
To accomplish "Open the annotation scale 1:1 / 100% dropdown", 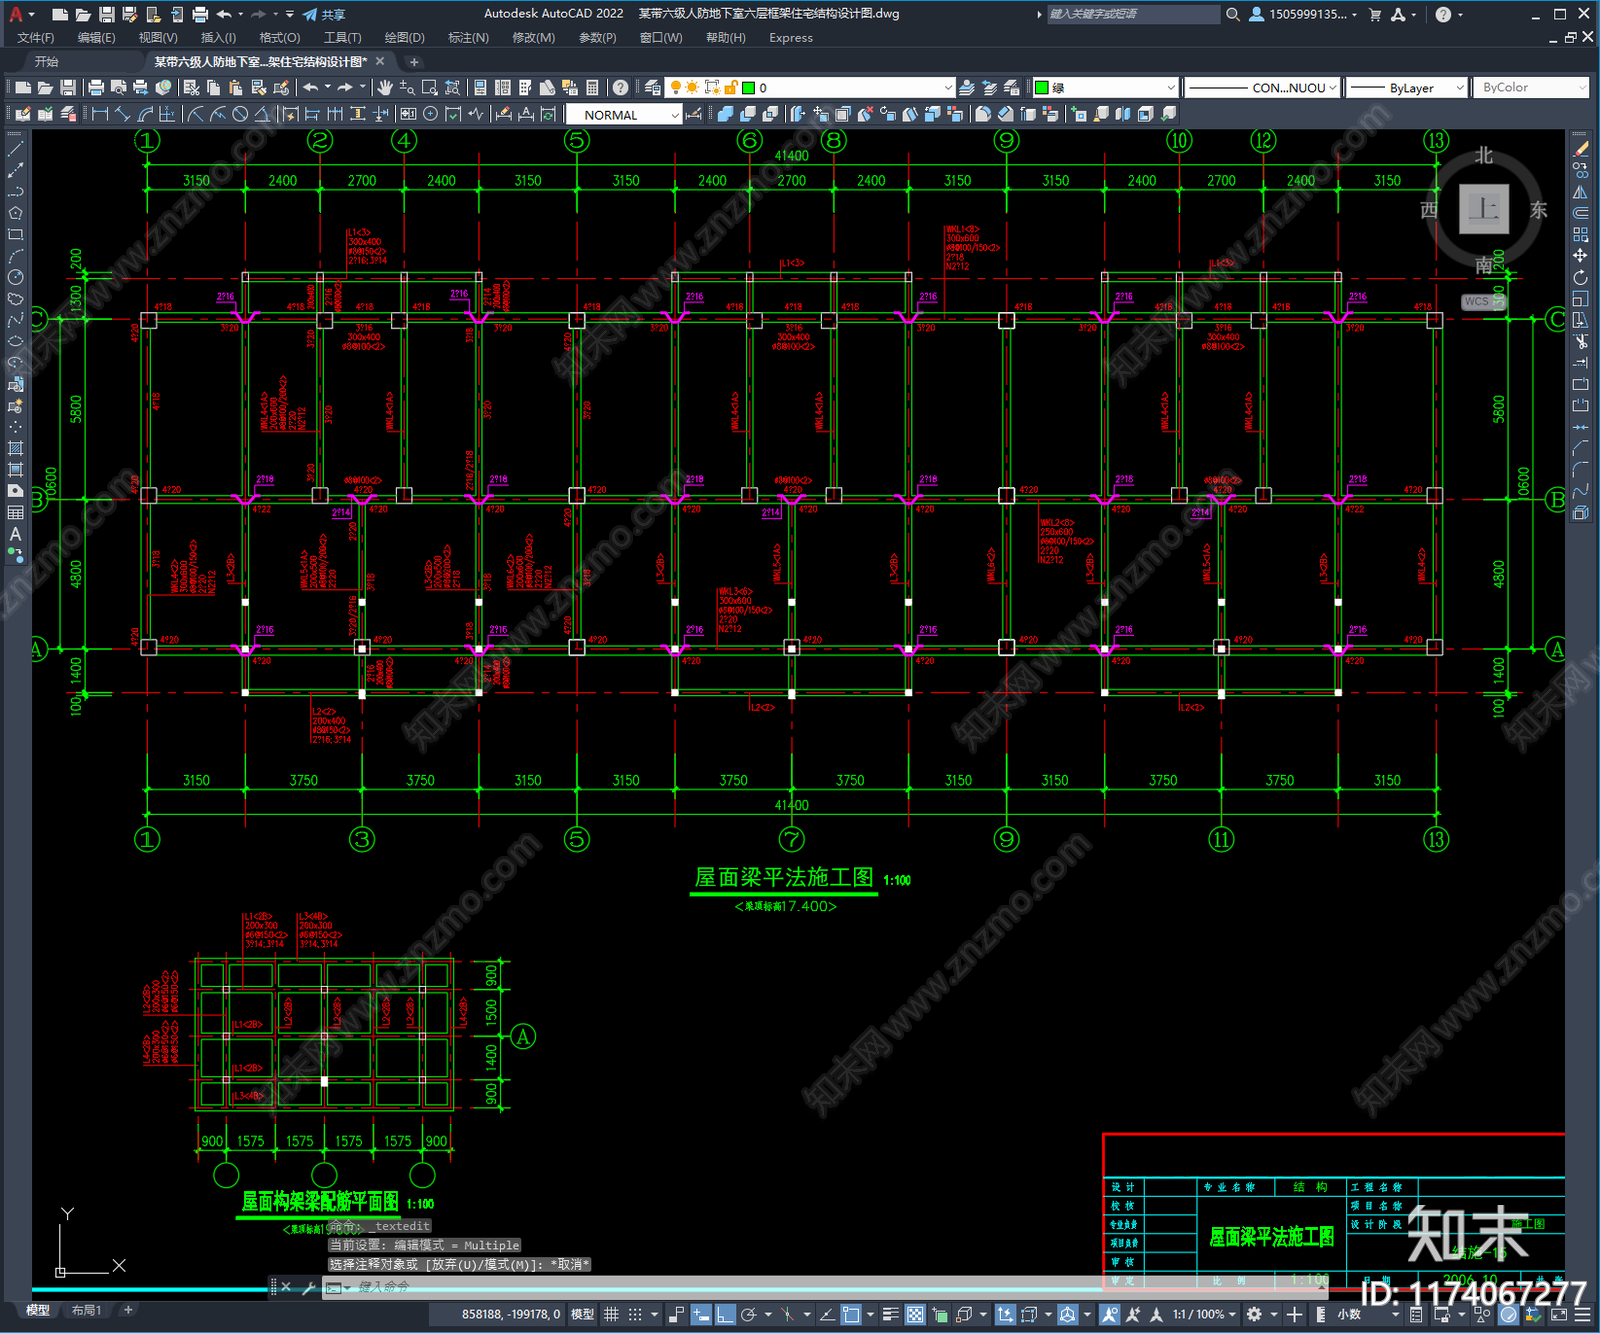I will pos(1205,1314).
